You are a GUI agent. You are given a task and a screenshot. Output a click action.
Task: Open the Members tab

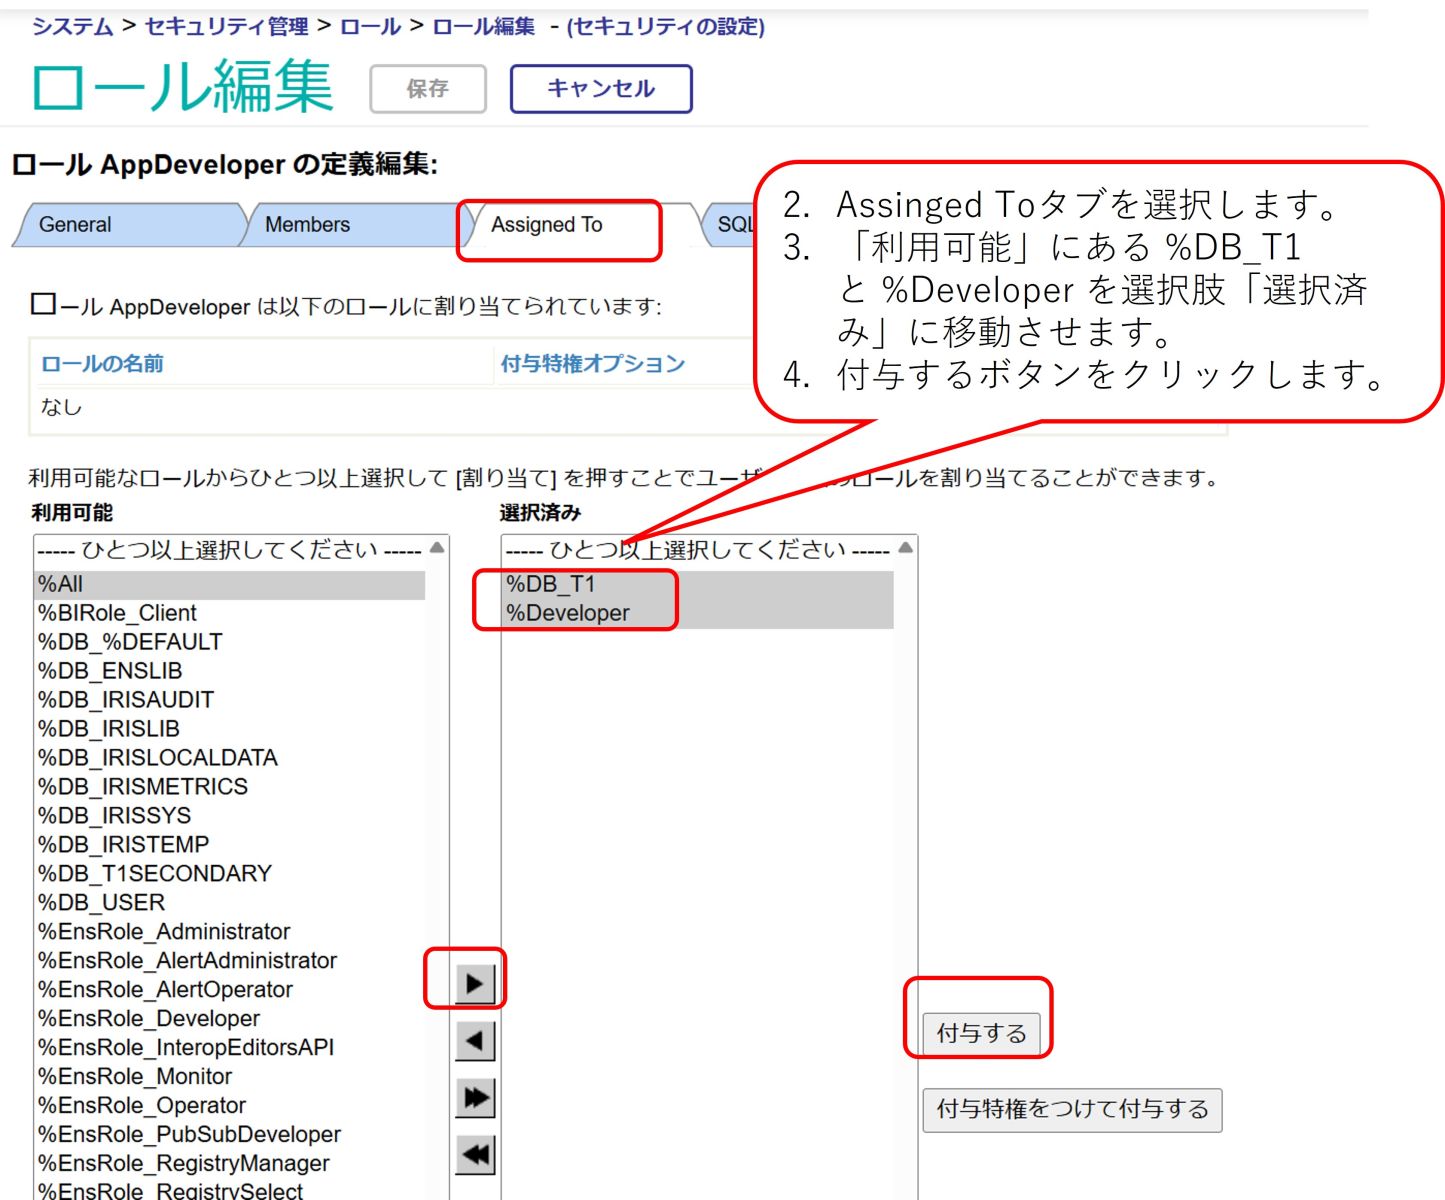pos(307,225)
